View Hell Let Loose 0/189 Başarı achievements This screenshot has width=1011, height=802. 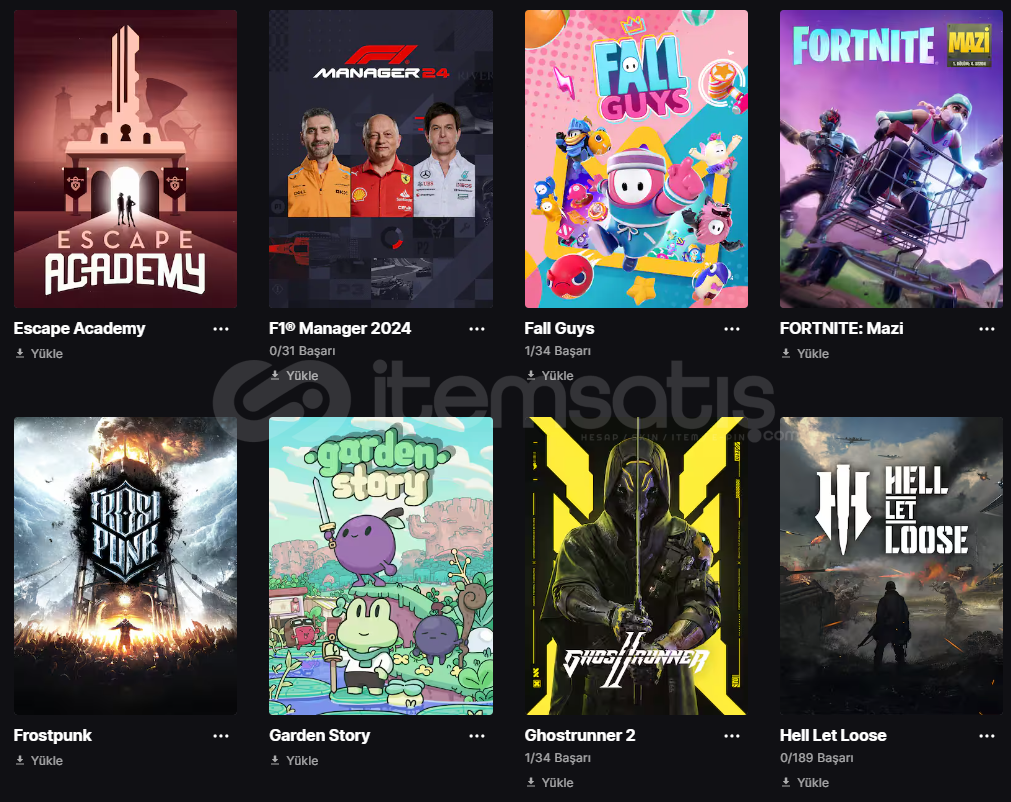coord(816,758)
